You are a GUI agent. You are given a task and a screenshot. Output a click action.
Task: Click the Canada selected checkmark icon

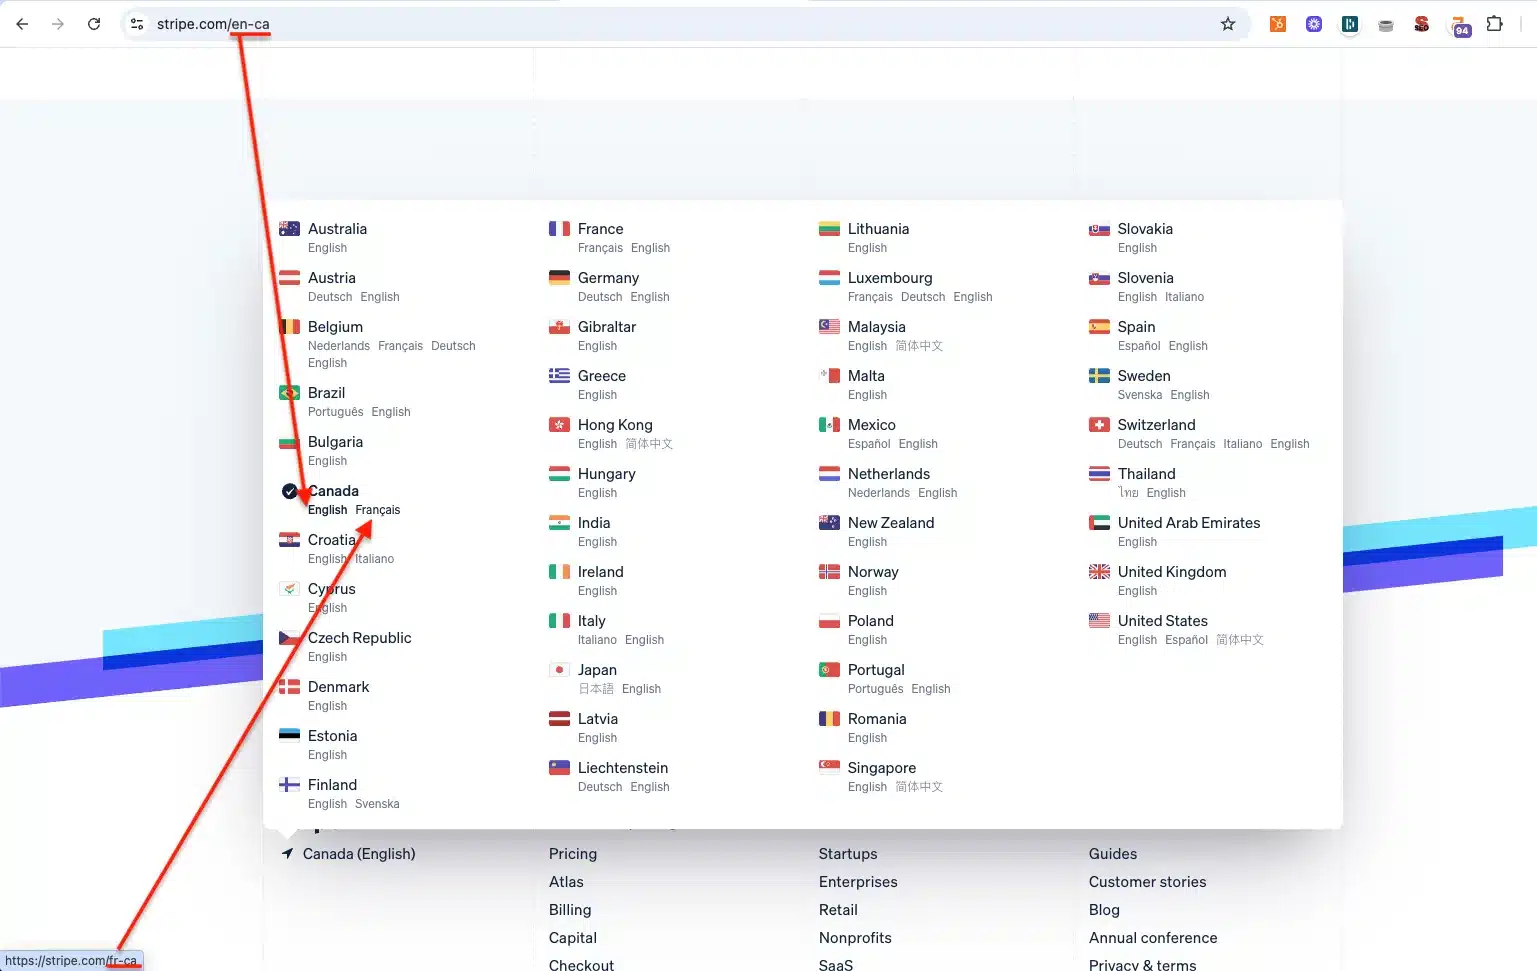(289, 491)
